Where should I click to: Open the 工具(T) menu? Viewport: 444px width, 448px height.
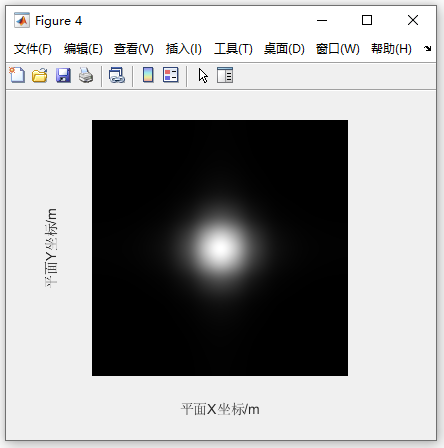233,49
